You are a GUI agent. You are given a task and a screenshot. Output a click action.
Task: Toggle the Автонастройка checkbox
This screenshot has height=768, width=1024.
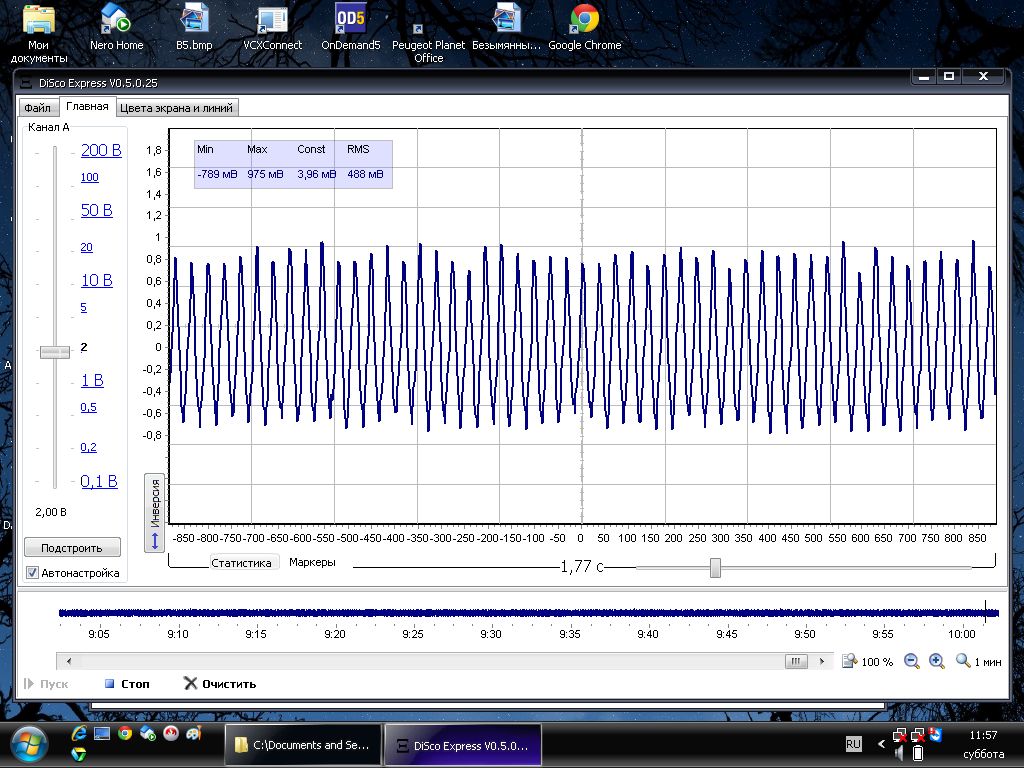pyautogui.click(x=32, y=573)
